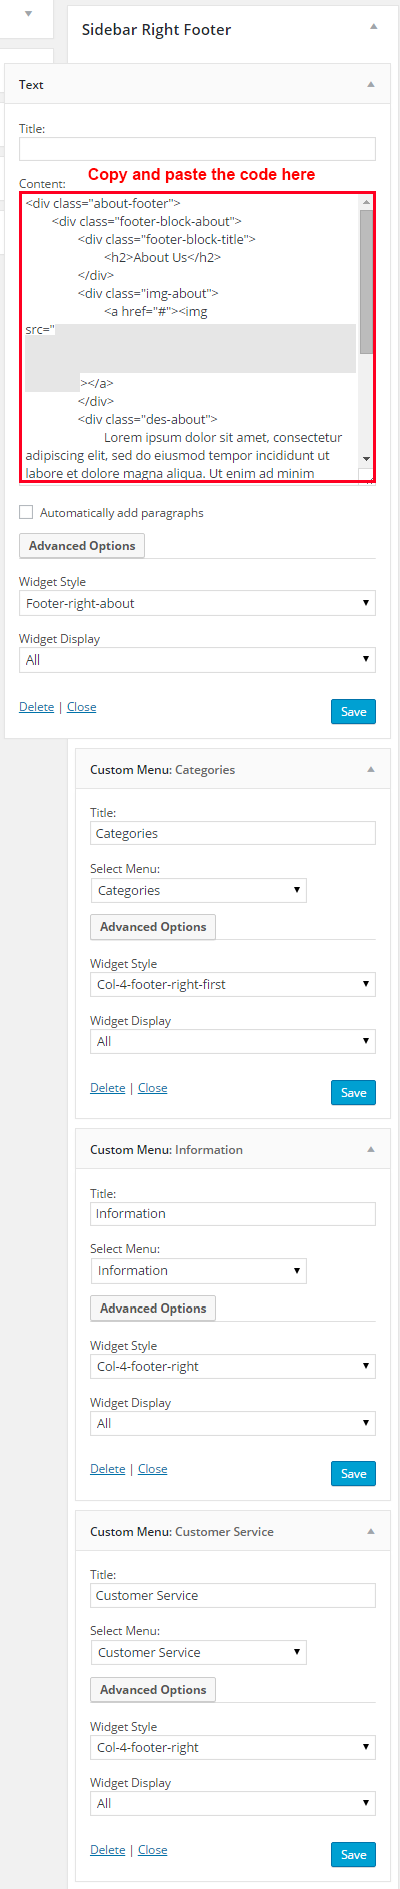The image size is (400, 1889).
Task: Open the Col-4-footer-right-first style dropdown
Action: (233, 984)
